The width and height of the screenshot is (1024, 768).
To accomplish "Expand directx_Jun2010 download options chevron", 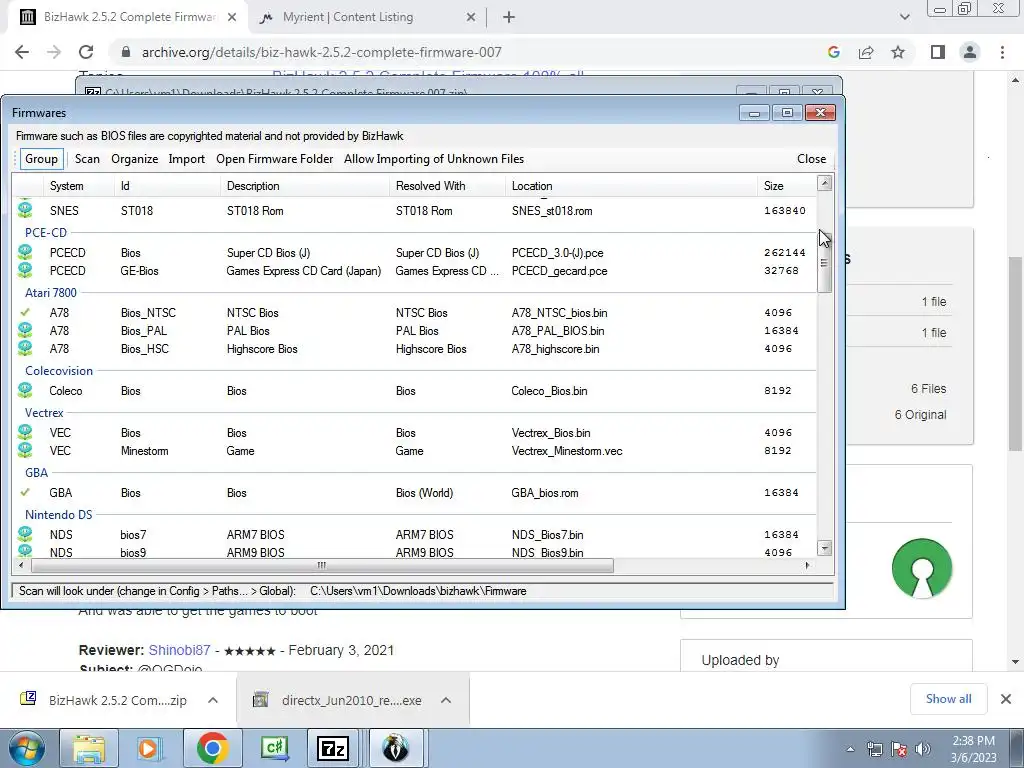I will pos(446,700).
